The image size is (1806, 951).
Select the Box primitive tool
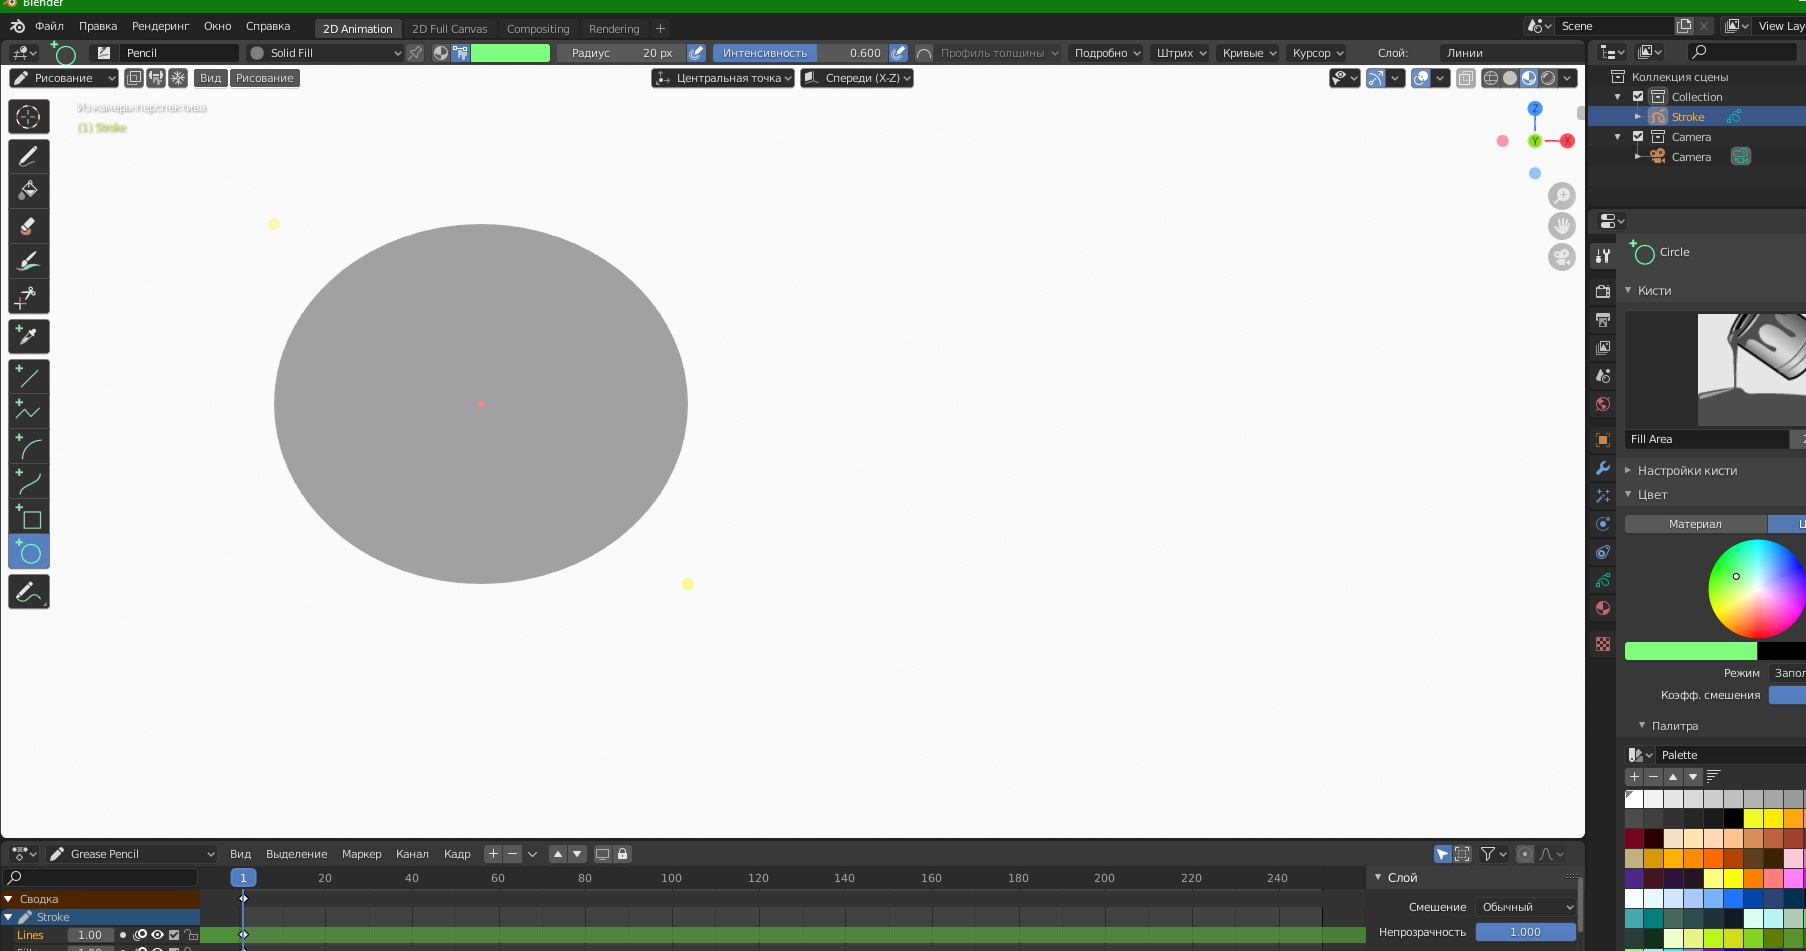[29, 517]
